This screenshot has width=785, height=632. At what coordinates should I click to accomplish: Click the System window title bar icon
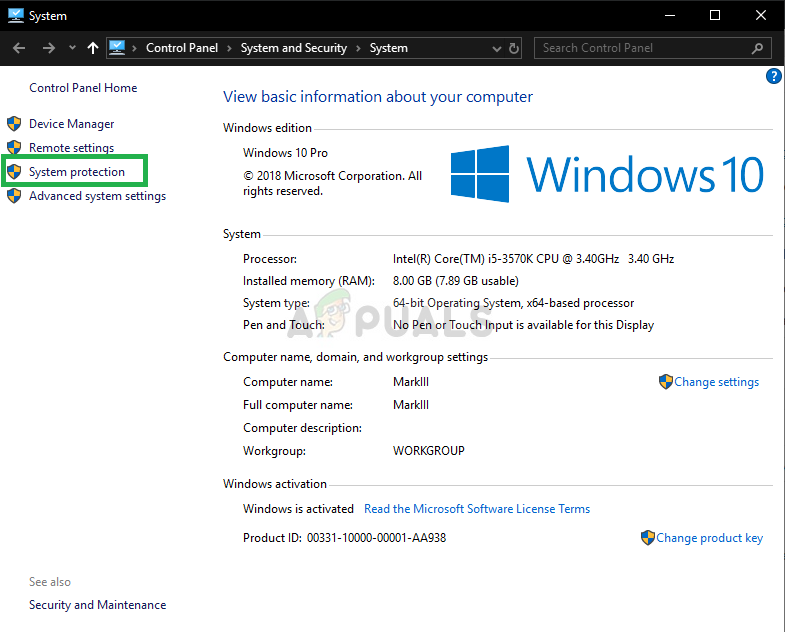pyautogui.click(x=16, y=16)
